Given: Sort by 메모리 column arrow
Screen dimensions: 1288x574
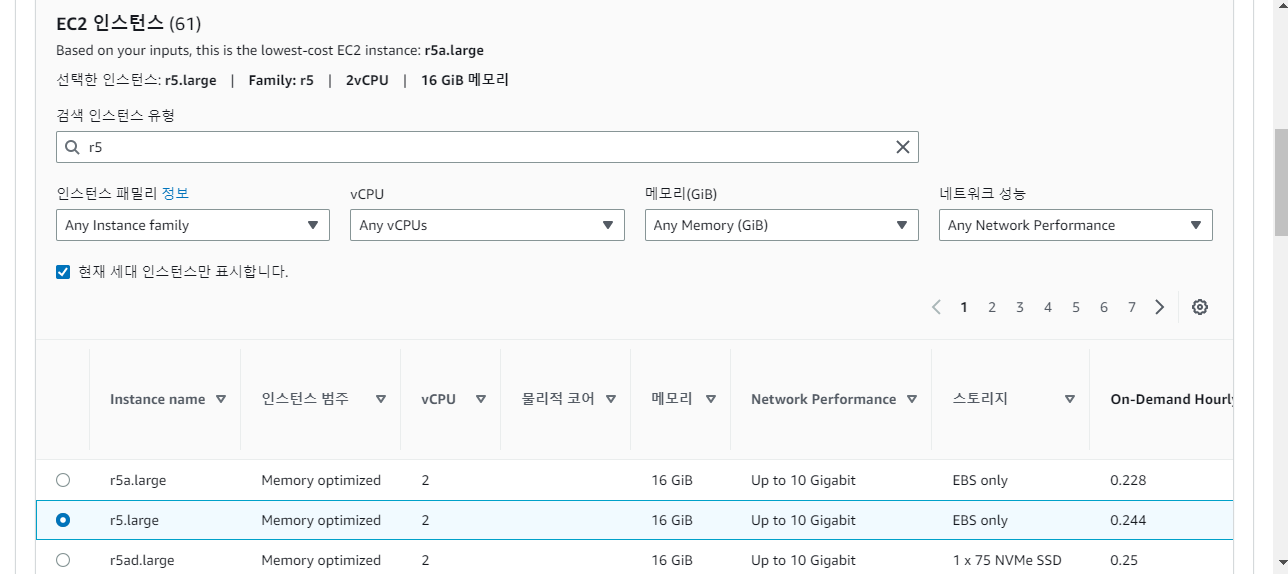Looking at the screenshot, I should (x=710, y=399).
